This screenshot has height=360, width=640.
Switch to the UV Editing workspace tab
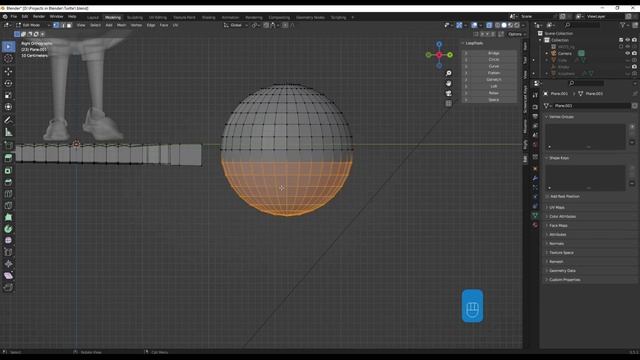click(158, 18)
